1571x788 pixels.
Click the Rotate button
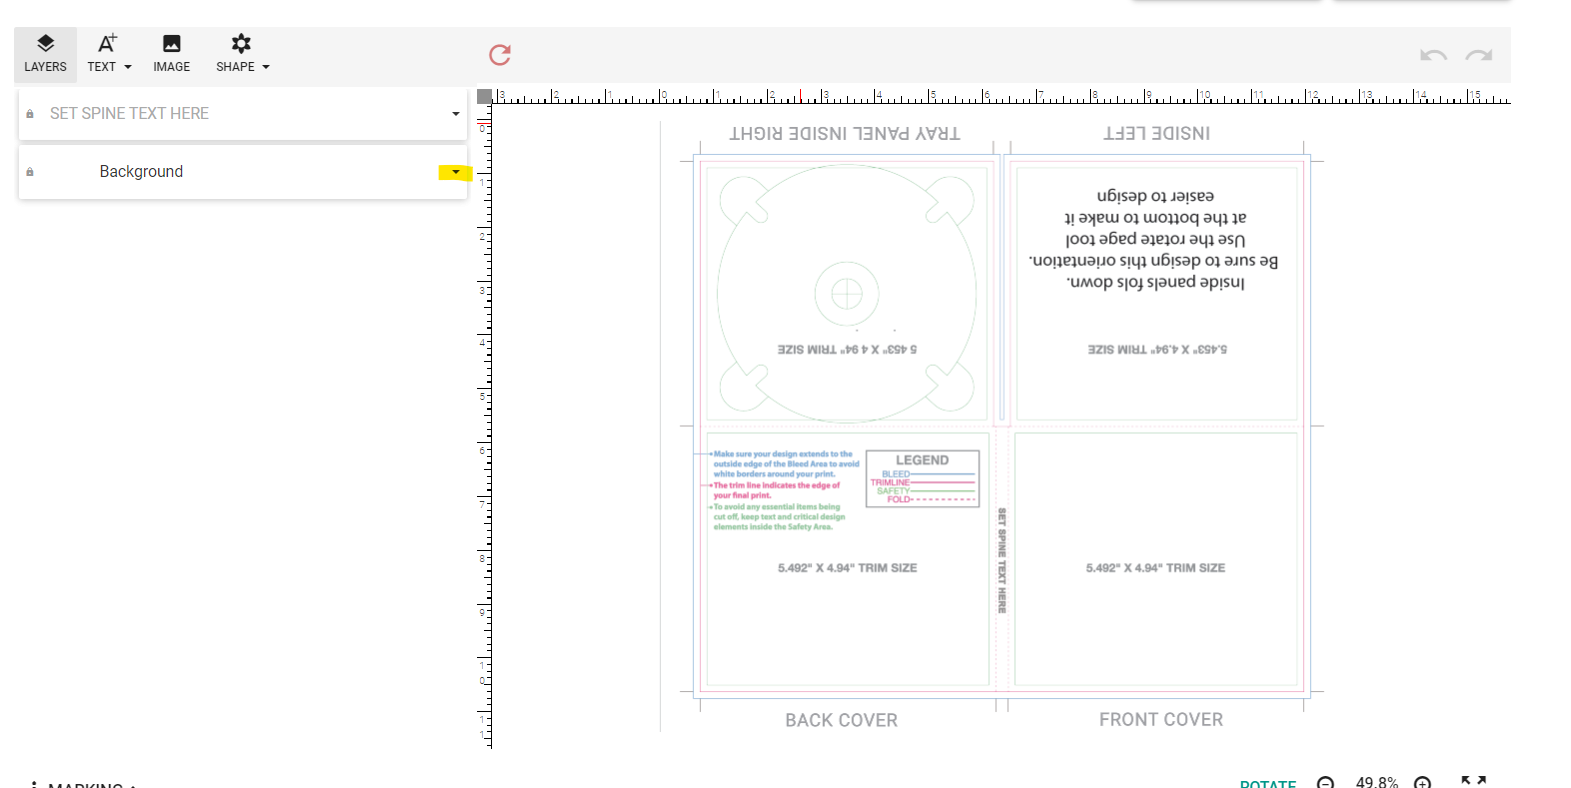(1267, 783)
